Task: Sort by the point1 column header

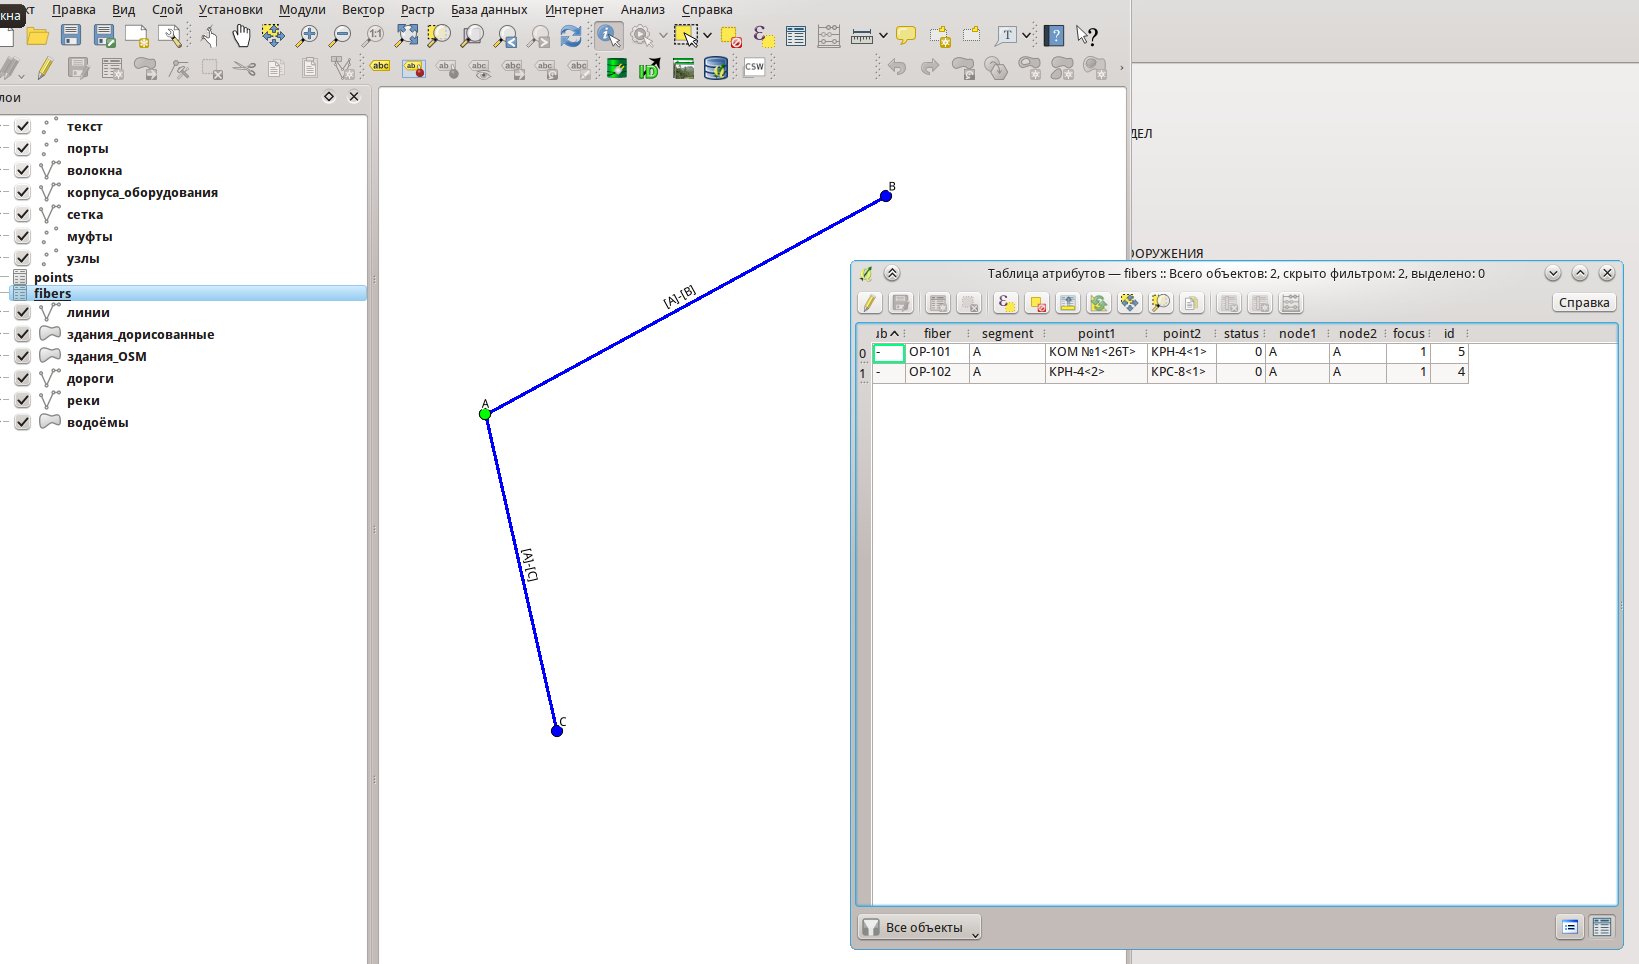Action: click(x=1096, y=333)
